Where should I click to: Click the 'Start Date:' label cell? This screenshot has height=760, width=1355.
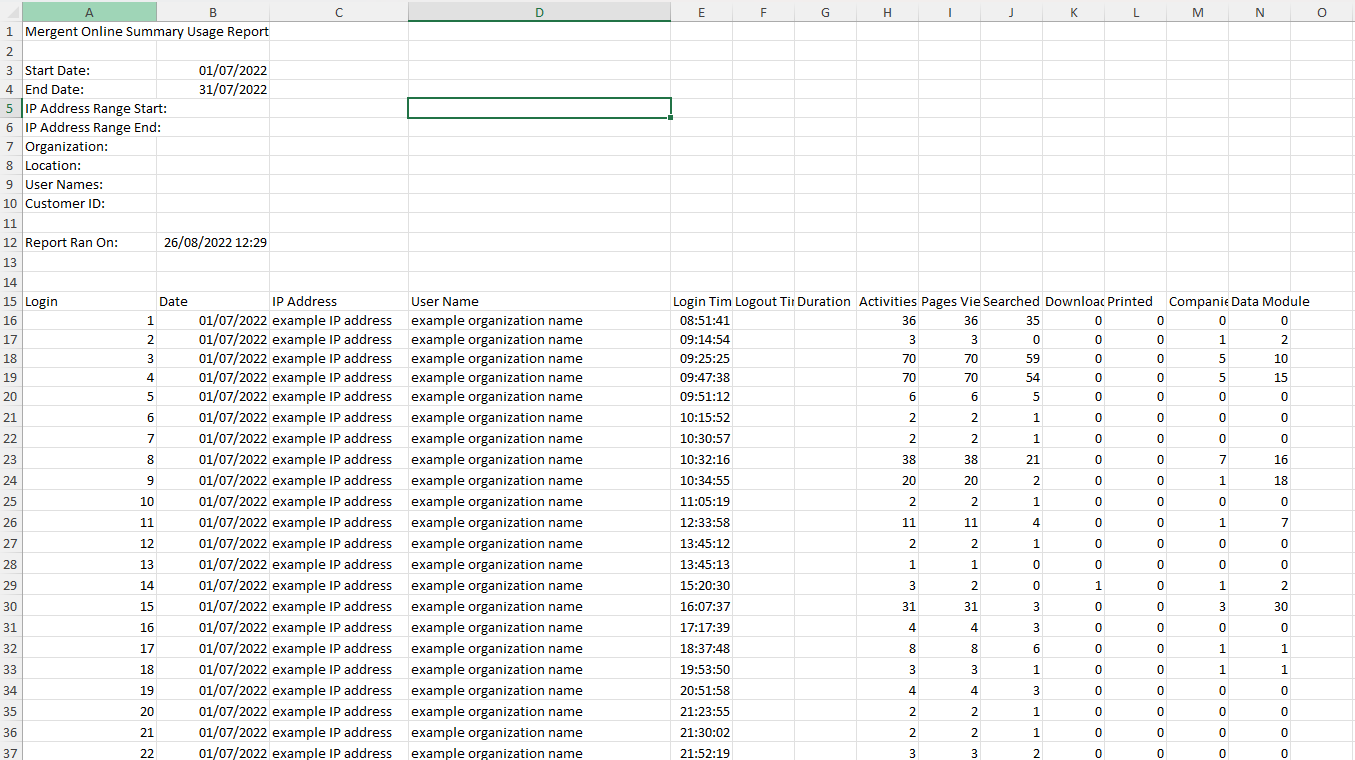point(89,70)
